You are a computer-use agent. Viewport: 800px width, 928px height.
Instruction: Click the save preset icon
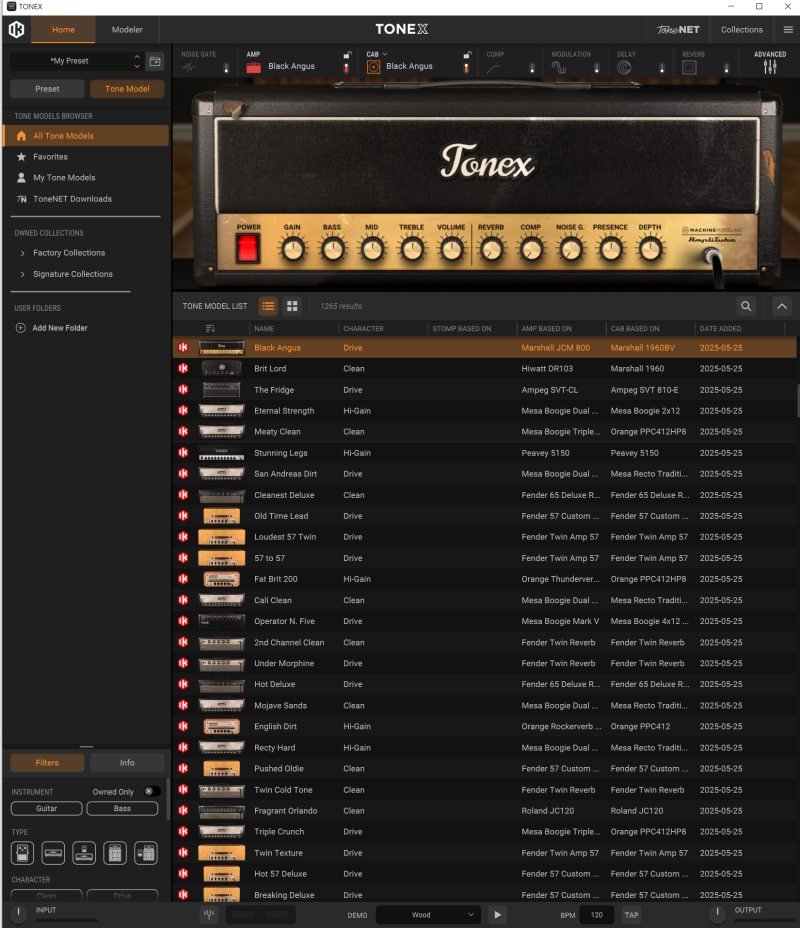155,61
